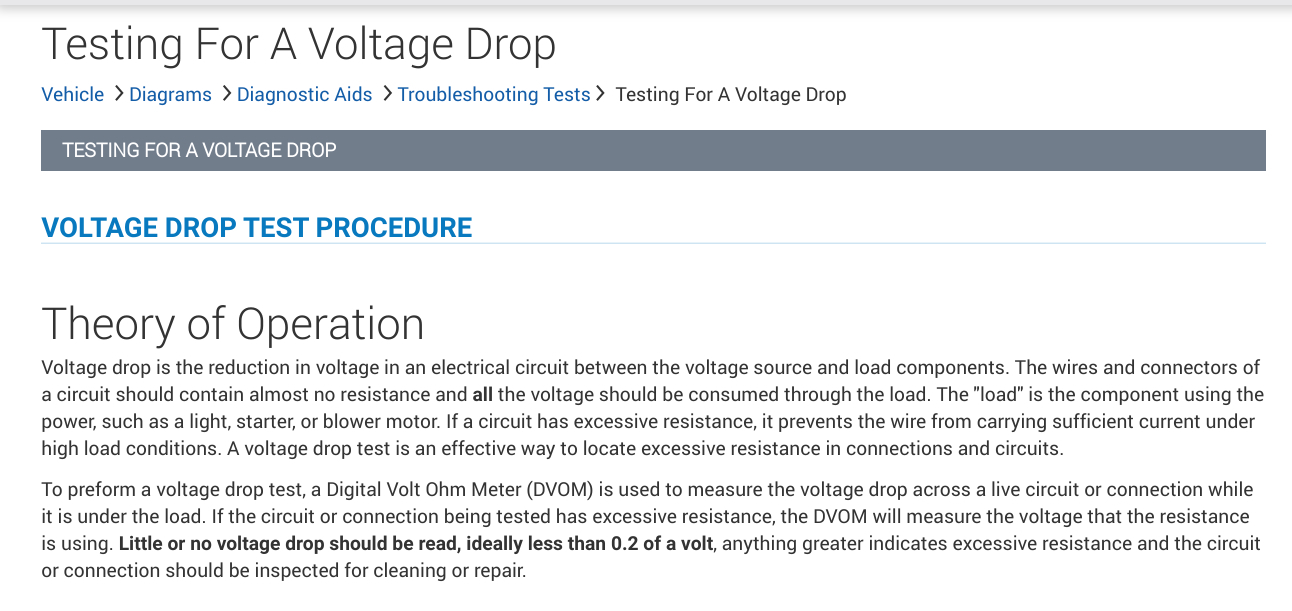Viewport: 1292px width, 611px height.
Task: Click the blue VOLTAGE DROP TEST PROCEDURE heading
Action: pos(256,227)
